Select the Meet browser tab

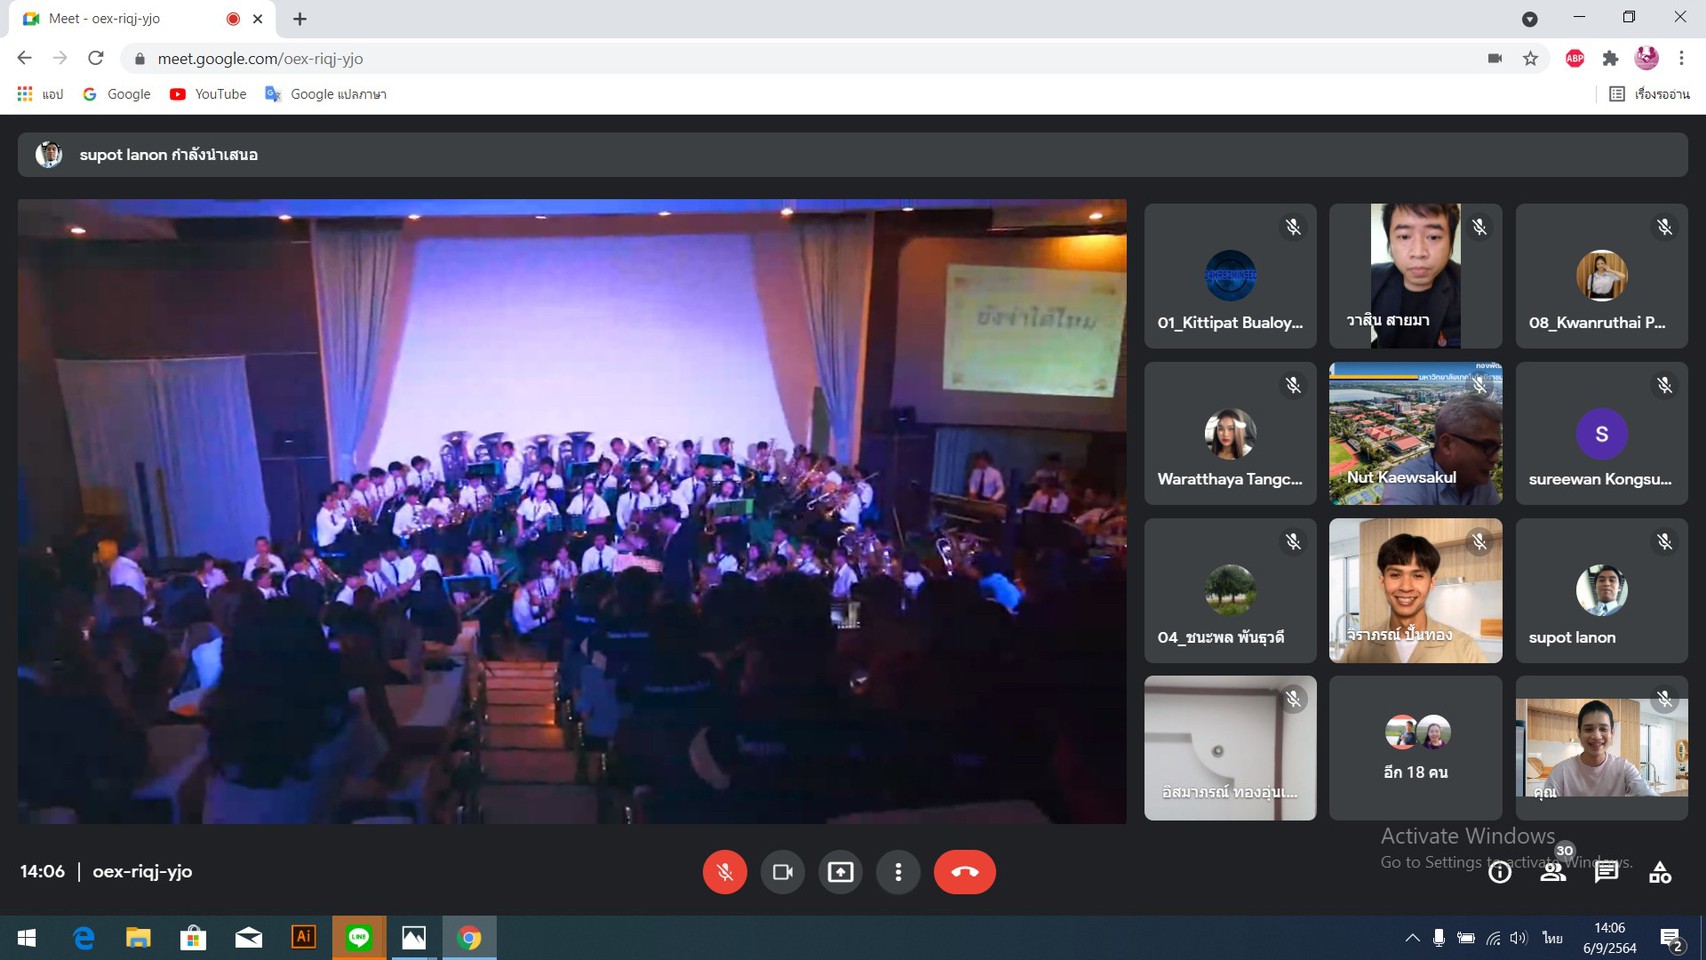[120, 19]
